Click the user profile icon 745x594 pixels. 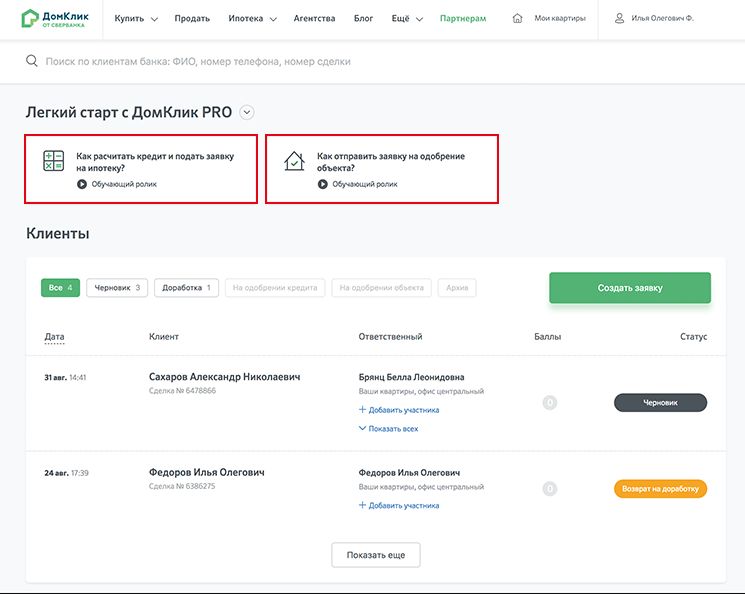[x=619, y=18]
